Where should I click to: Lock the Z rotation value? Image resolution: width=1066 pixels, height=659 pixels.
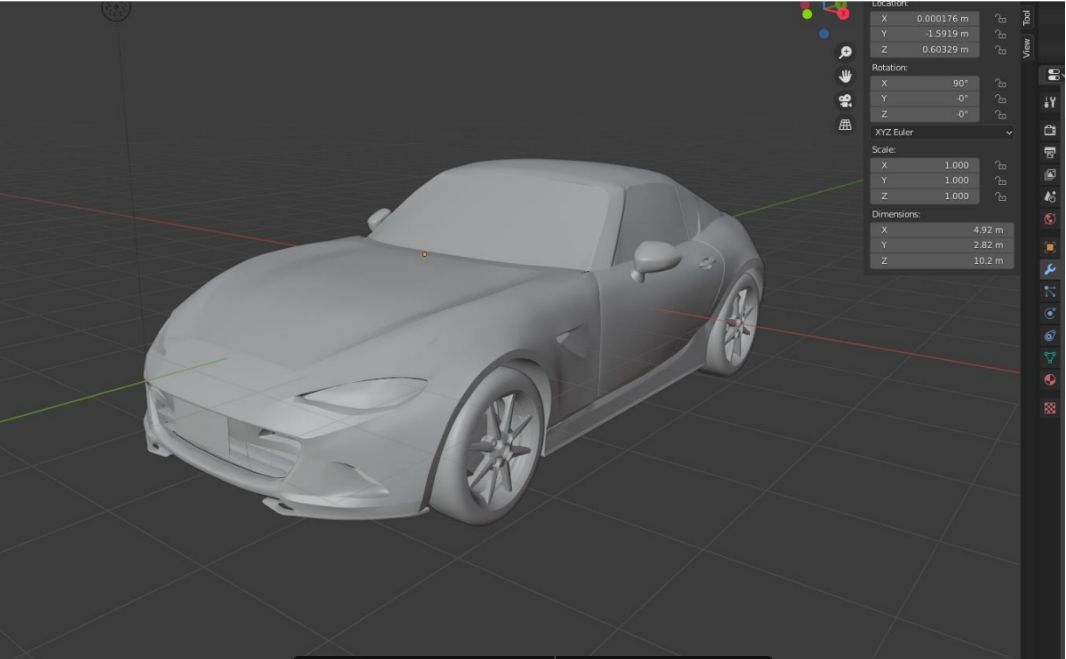coord(1000,113)
